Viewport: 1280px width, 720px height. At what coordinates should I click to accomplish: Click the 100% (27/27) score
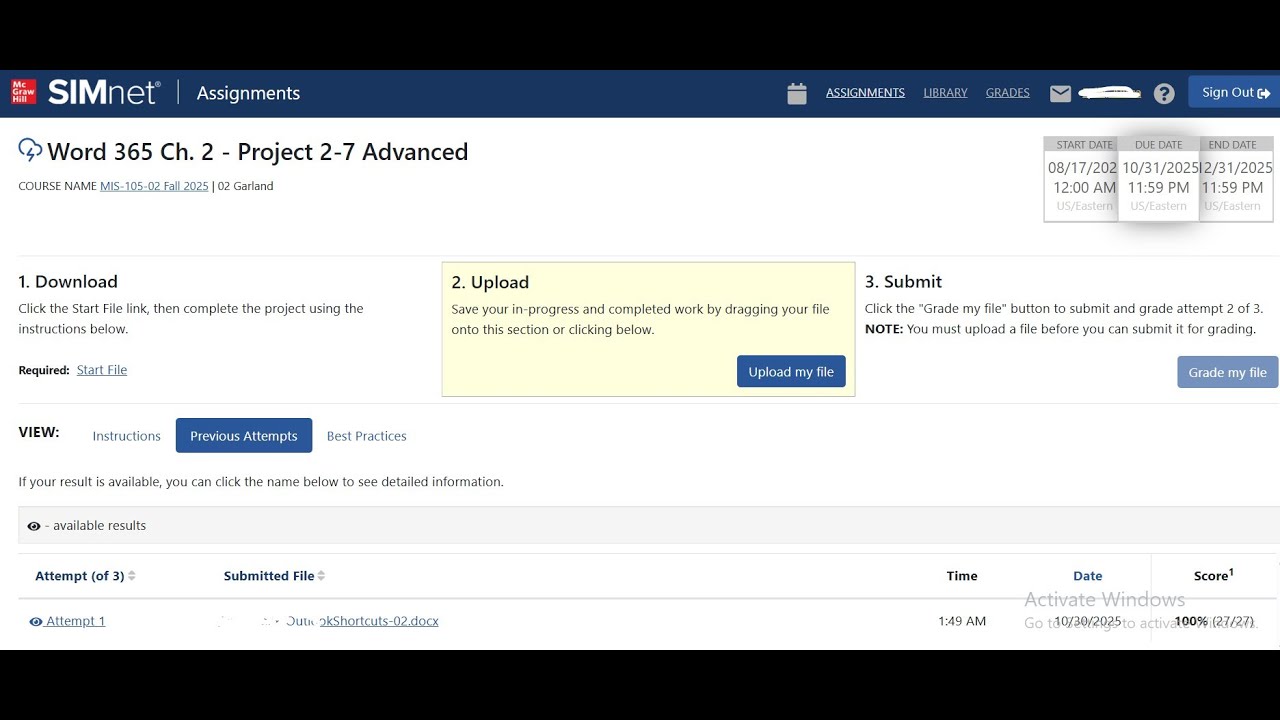click(x=1214, y=621)
